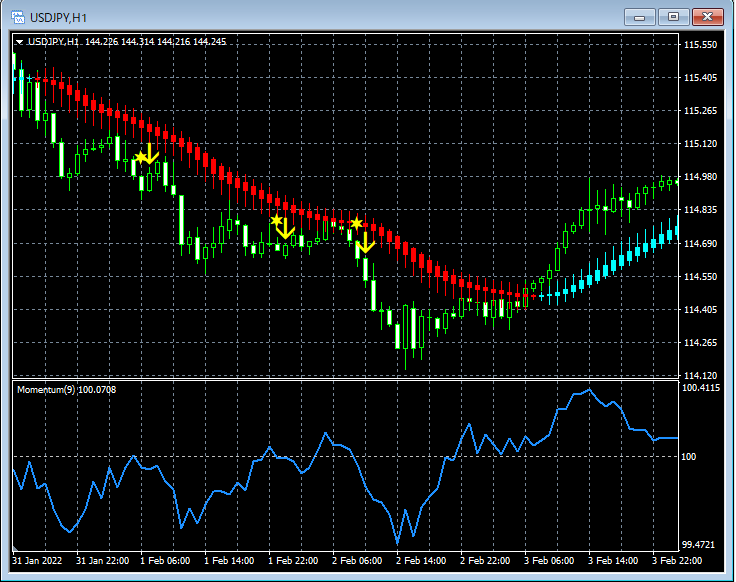Click the 114.690 price scale label

[700, 243]
